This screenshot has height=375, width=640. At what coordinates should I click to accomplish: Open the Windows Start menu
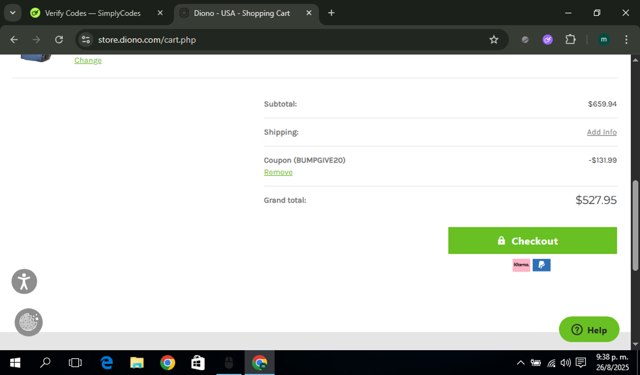15,362
